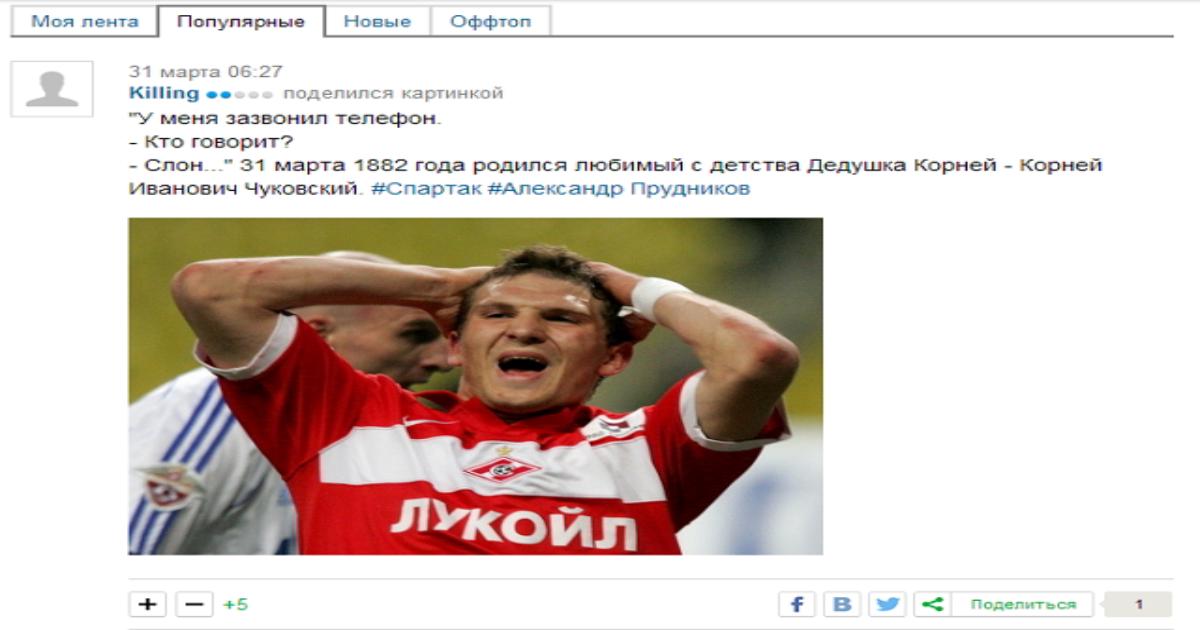This screenshot has height=630, width=1200.
Task: Open the Новые tab
Action: [377, 21]
